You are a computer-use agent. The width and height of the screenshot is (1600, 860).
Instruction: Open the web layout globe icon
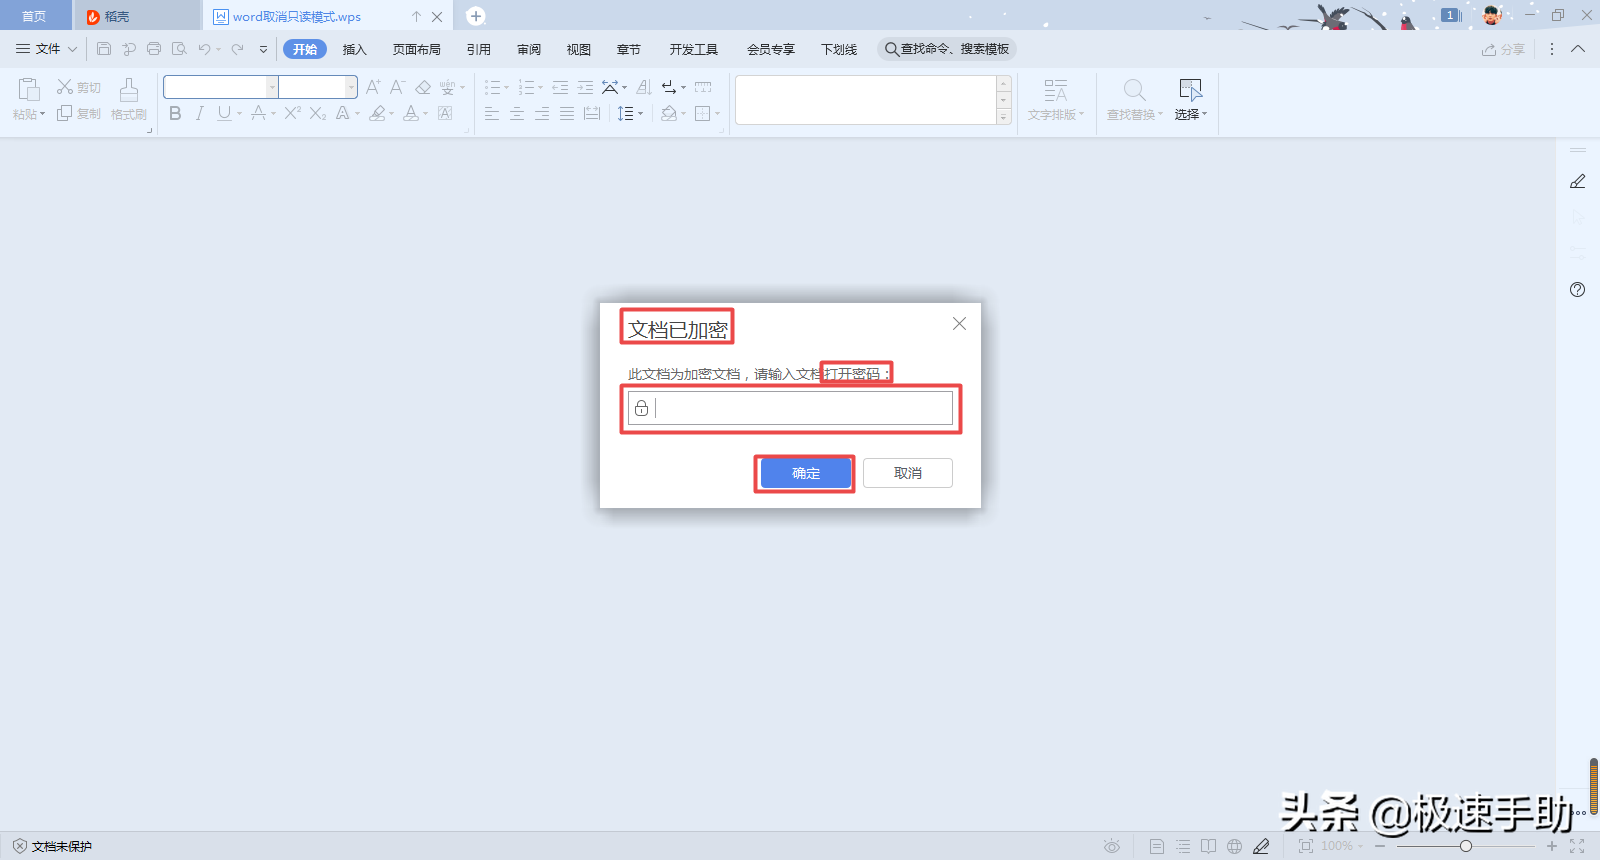coord(1235,846)
